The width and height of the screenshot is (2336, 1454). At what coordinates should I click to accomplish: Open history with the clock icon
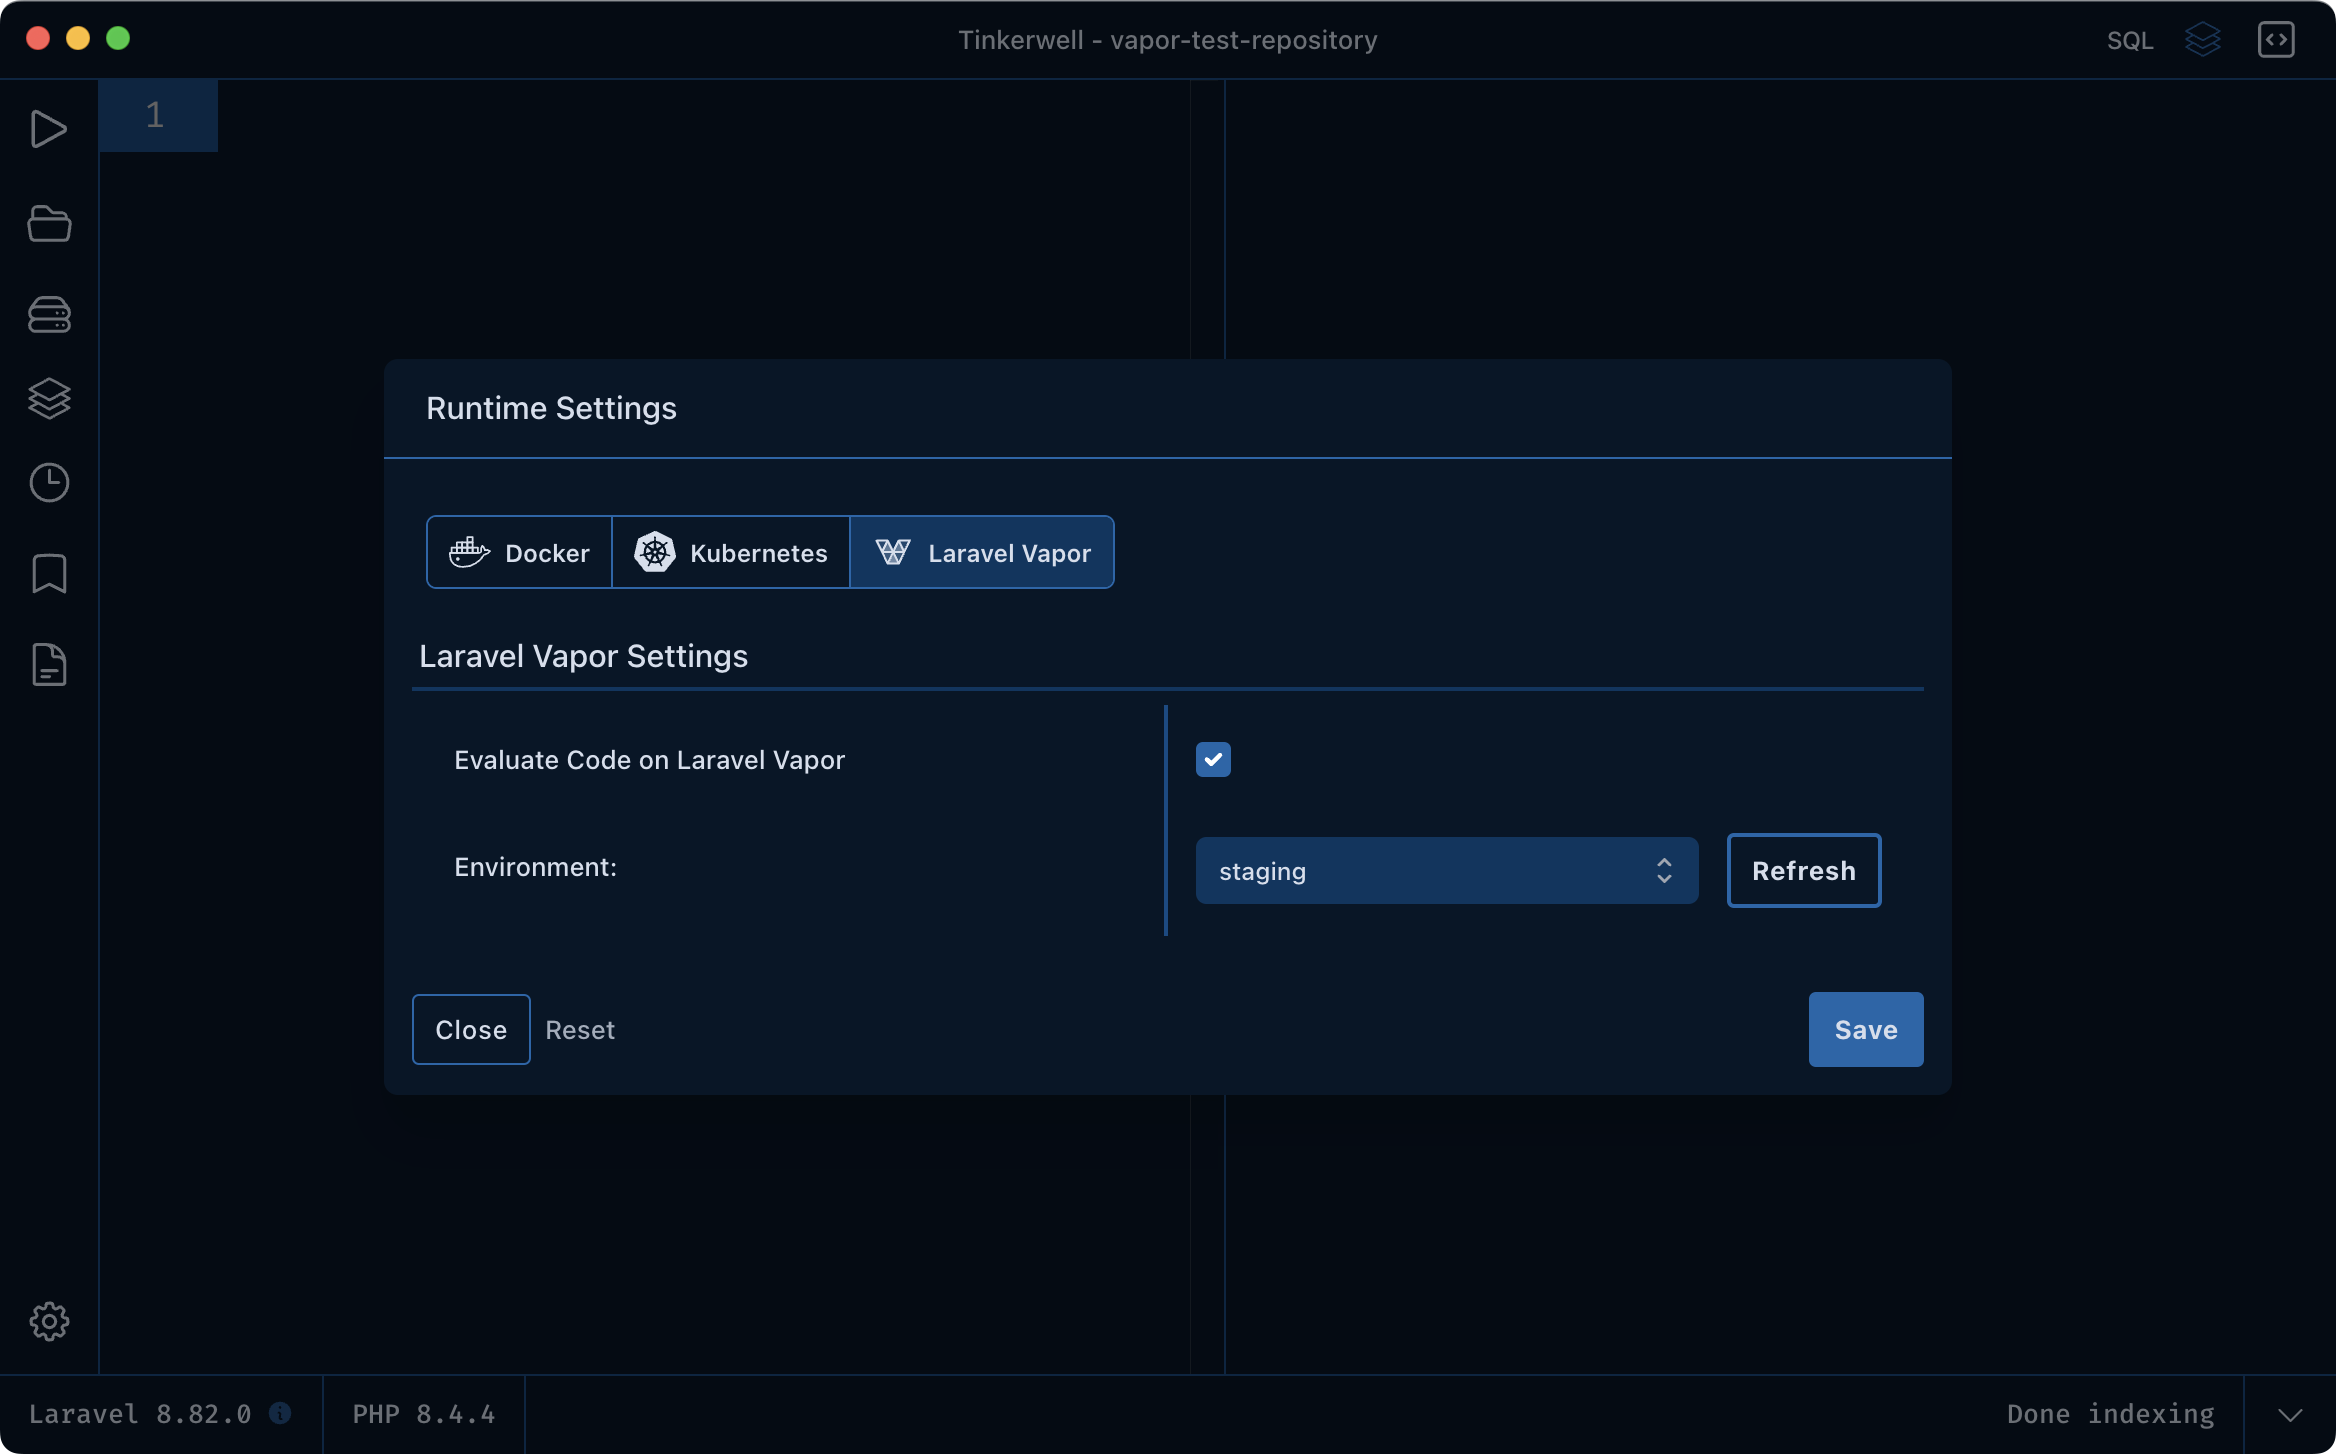49,483
